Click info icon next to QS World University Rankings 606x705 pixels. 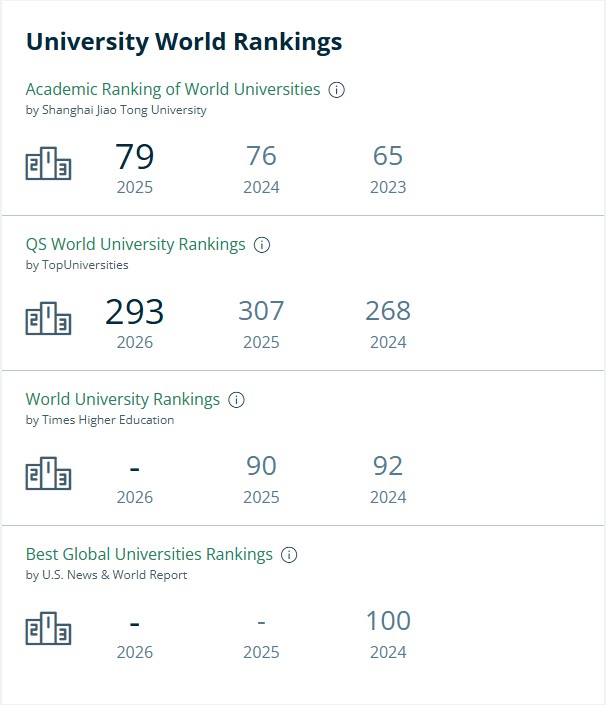[262, 245]
